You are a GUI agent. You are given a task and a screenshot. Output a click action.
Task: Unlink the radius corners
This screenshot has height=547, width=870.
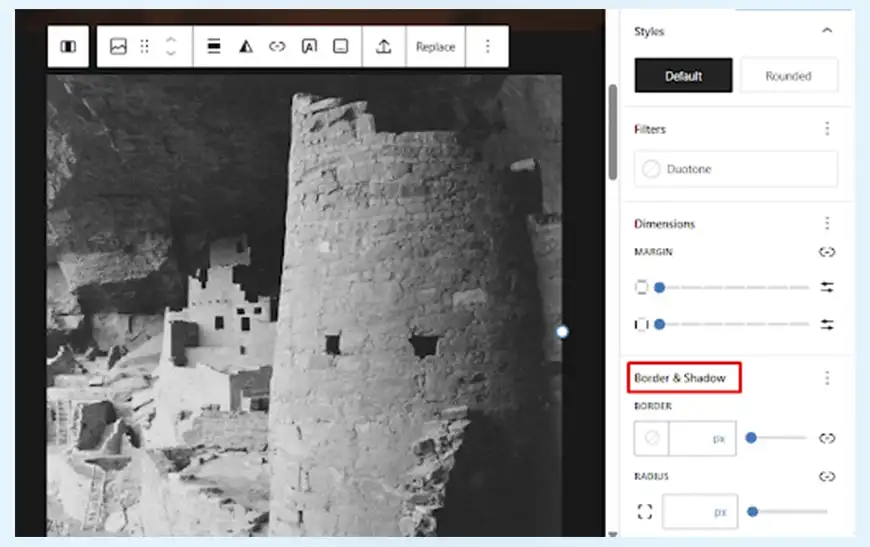point(827,476)
